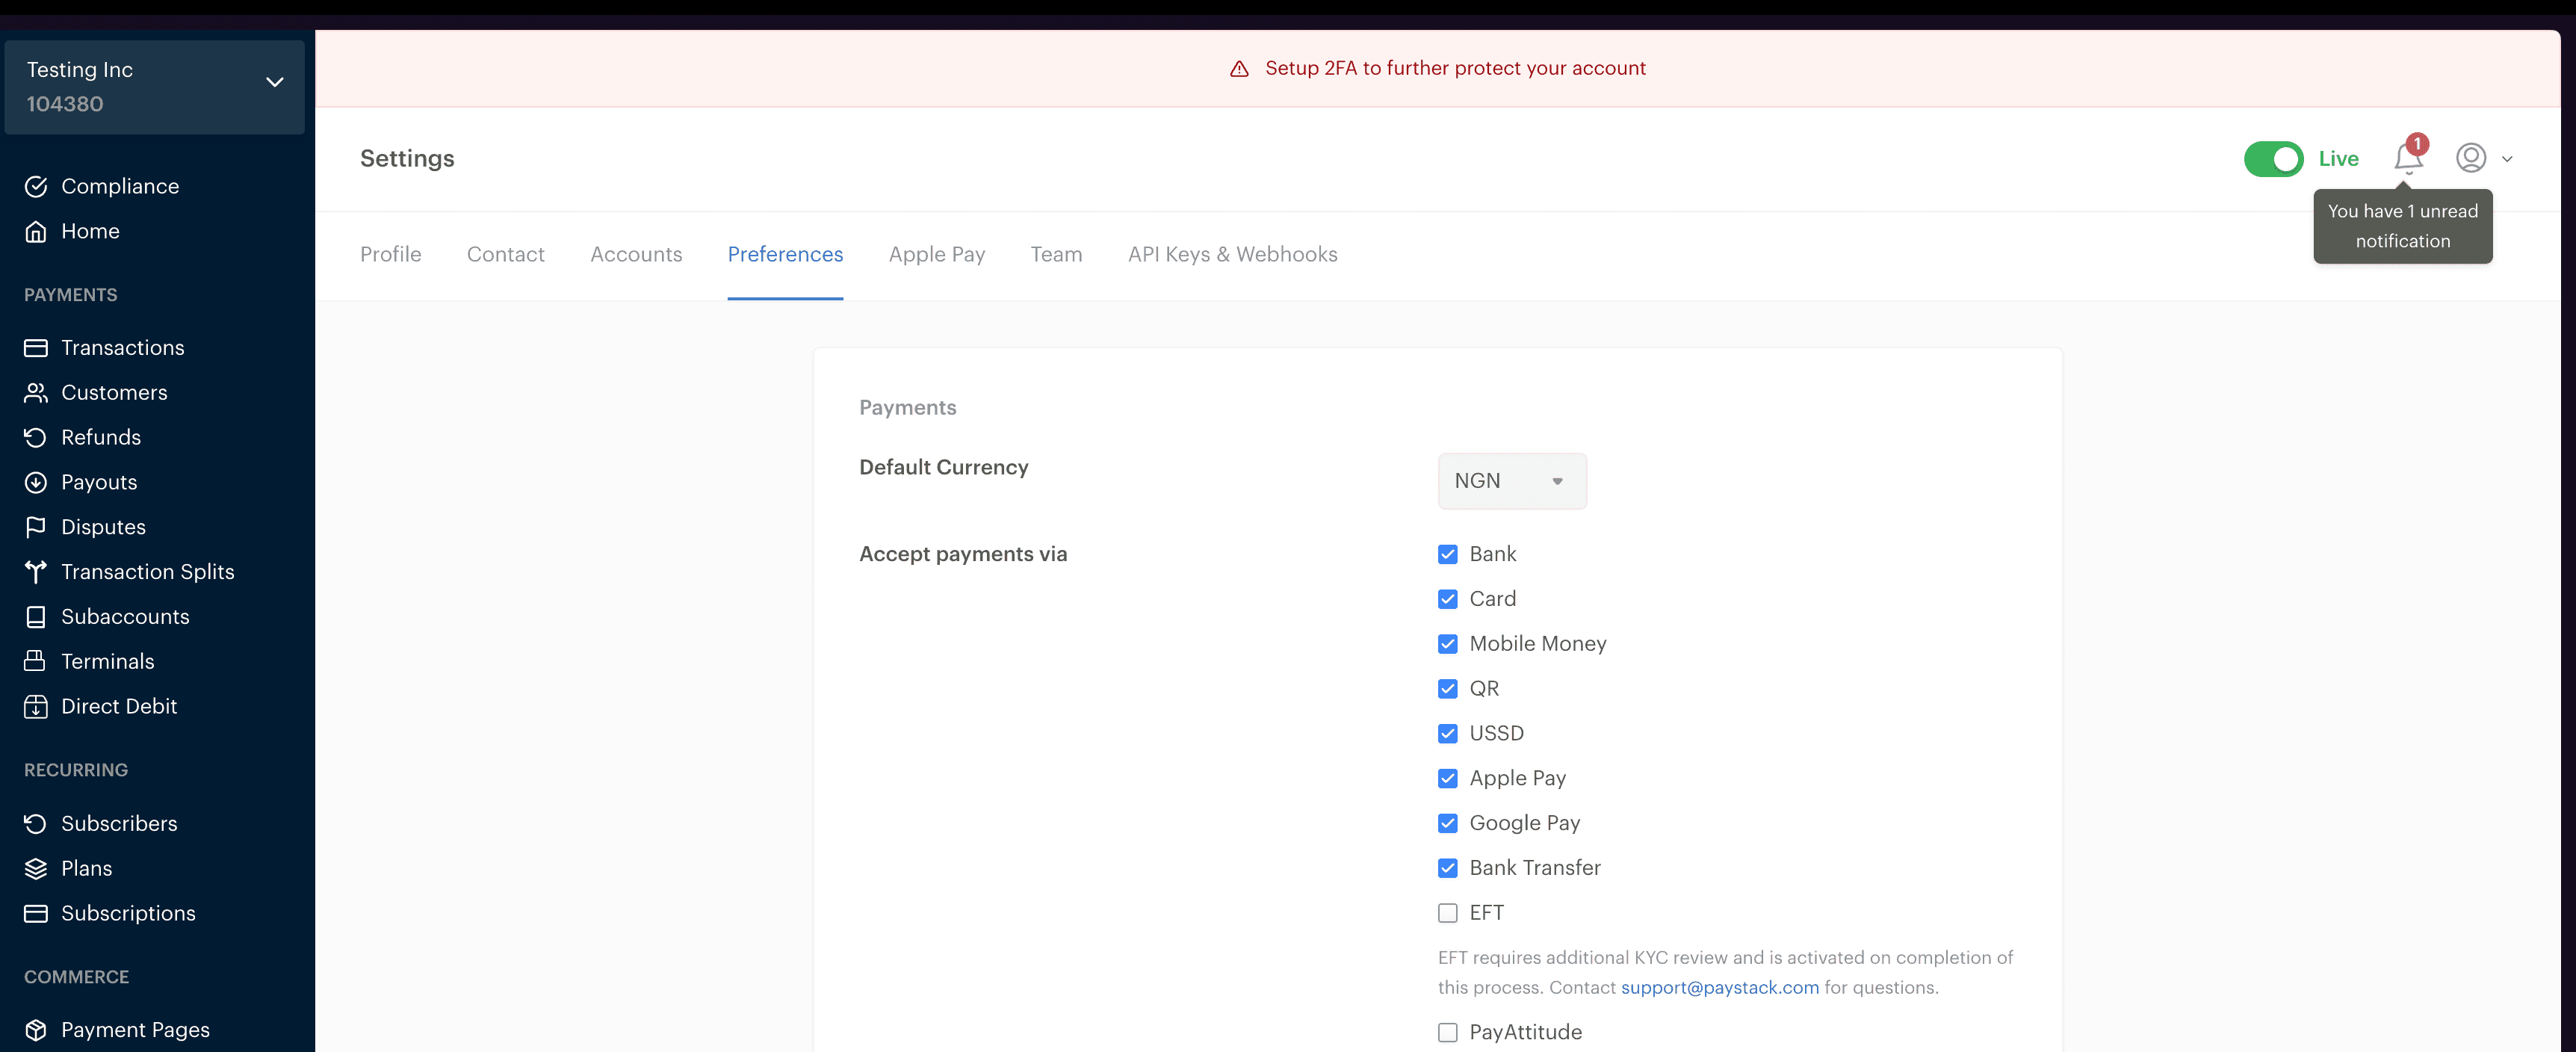This screenshot has height=1052, width=2576.
Task: Click the red notification count badge
Action: [x=2418, y=144]
